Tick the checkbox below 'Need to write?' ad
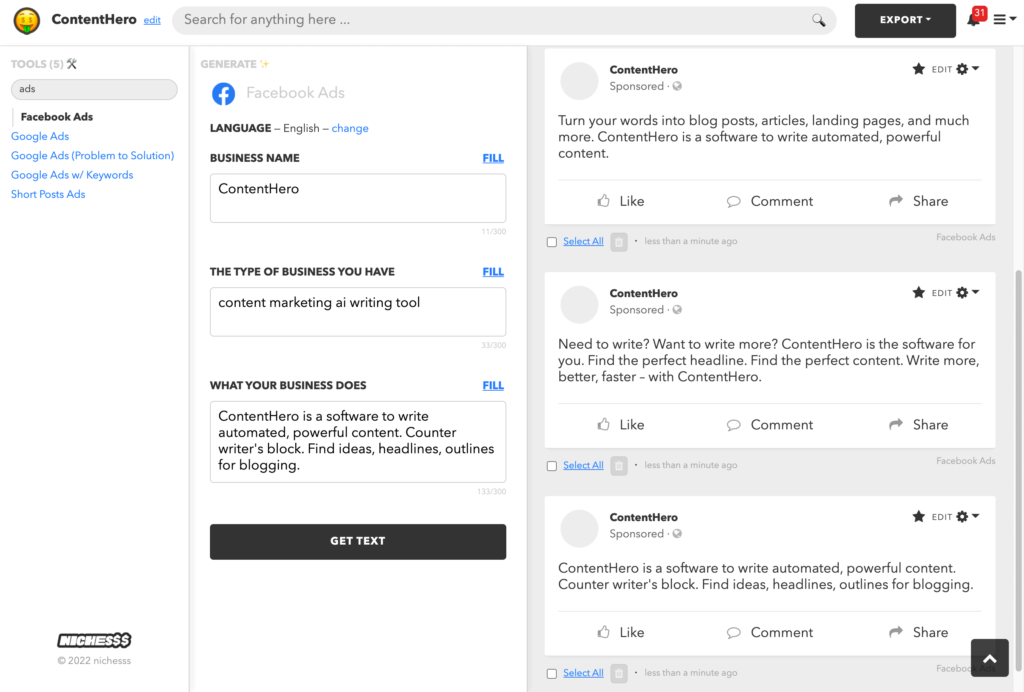The height and width of the screenshot is (692, 1024). (x=552, y=466)
